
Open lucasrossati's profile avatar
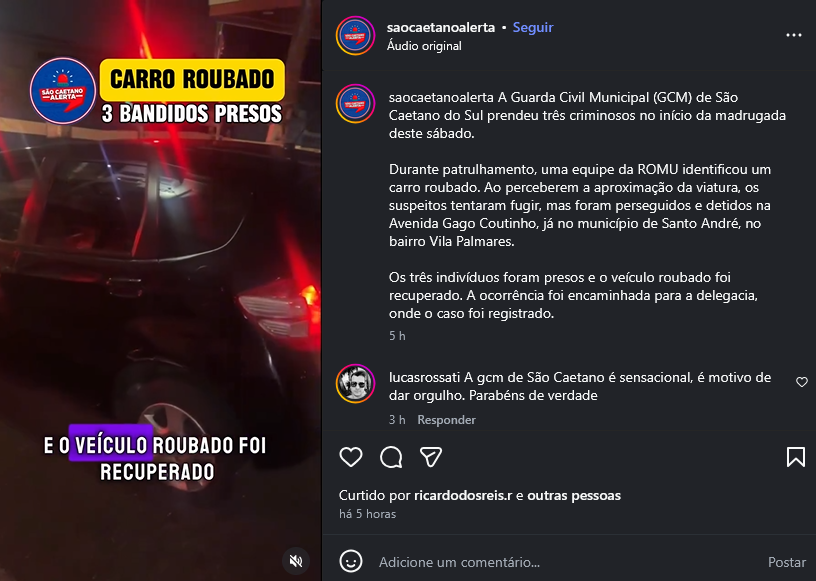click(x=355, y=384)
